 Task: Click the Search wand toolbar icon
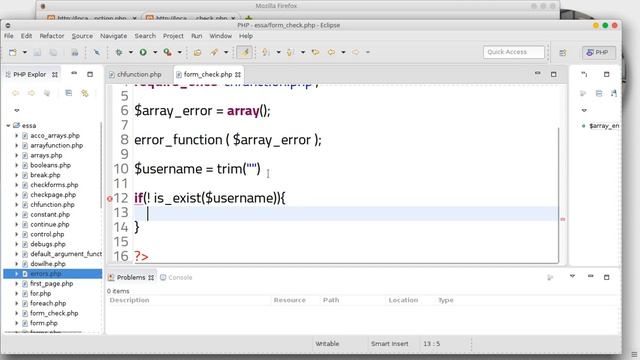coord(214,52)
